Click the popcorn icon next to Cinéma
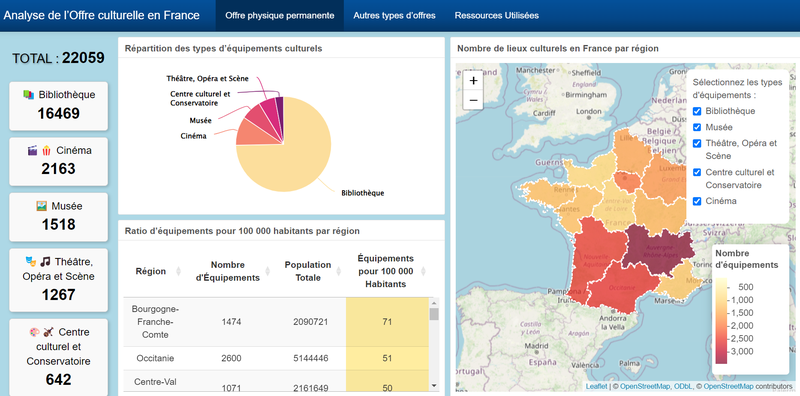 [46, 150]
